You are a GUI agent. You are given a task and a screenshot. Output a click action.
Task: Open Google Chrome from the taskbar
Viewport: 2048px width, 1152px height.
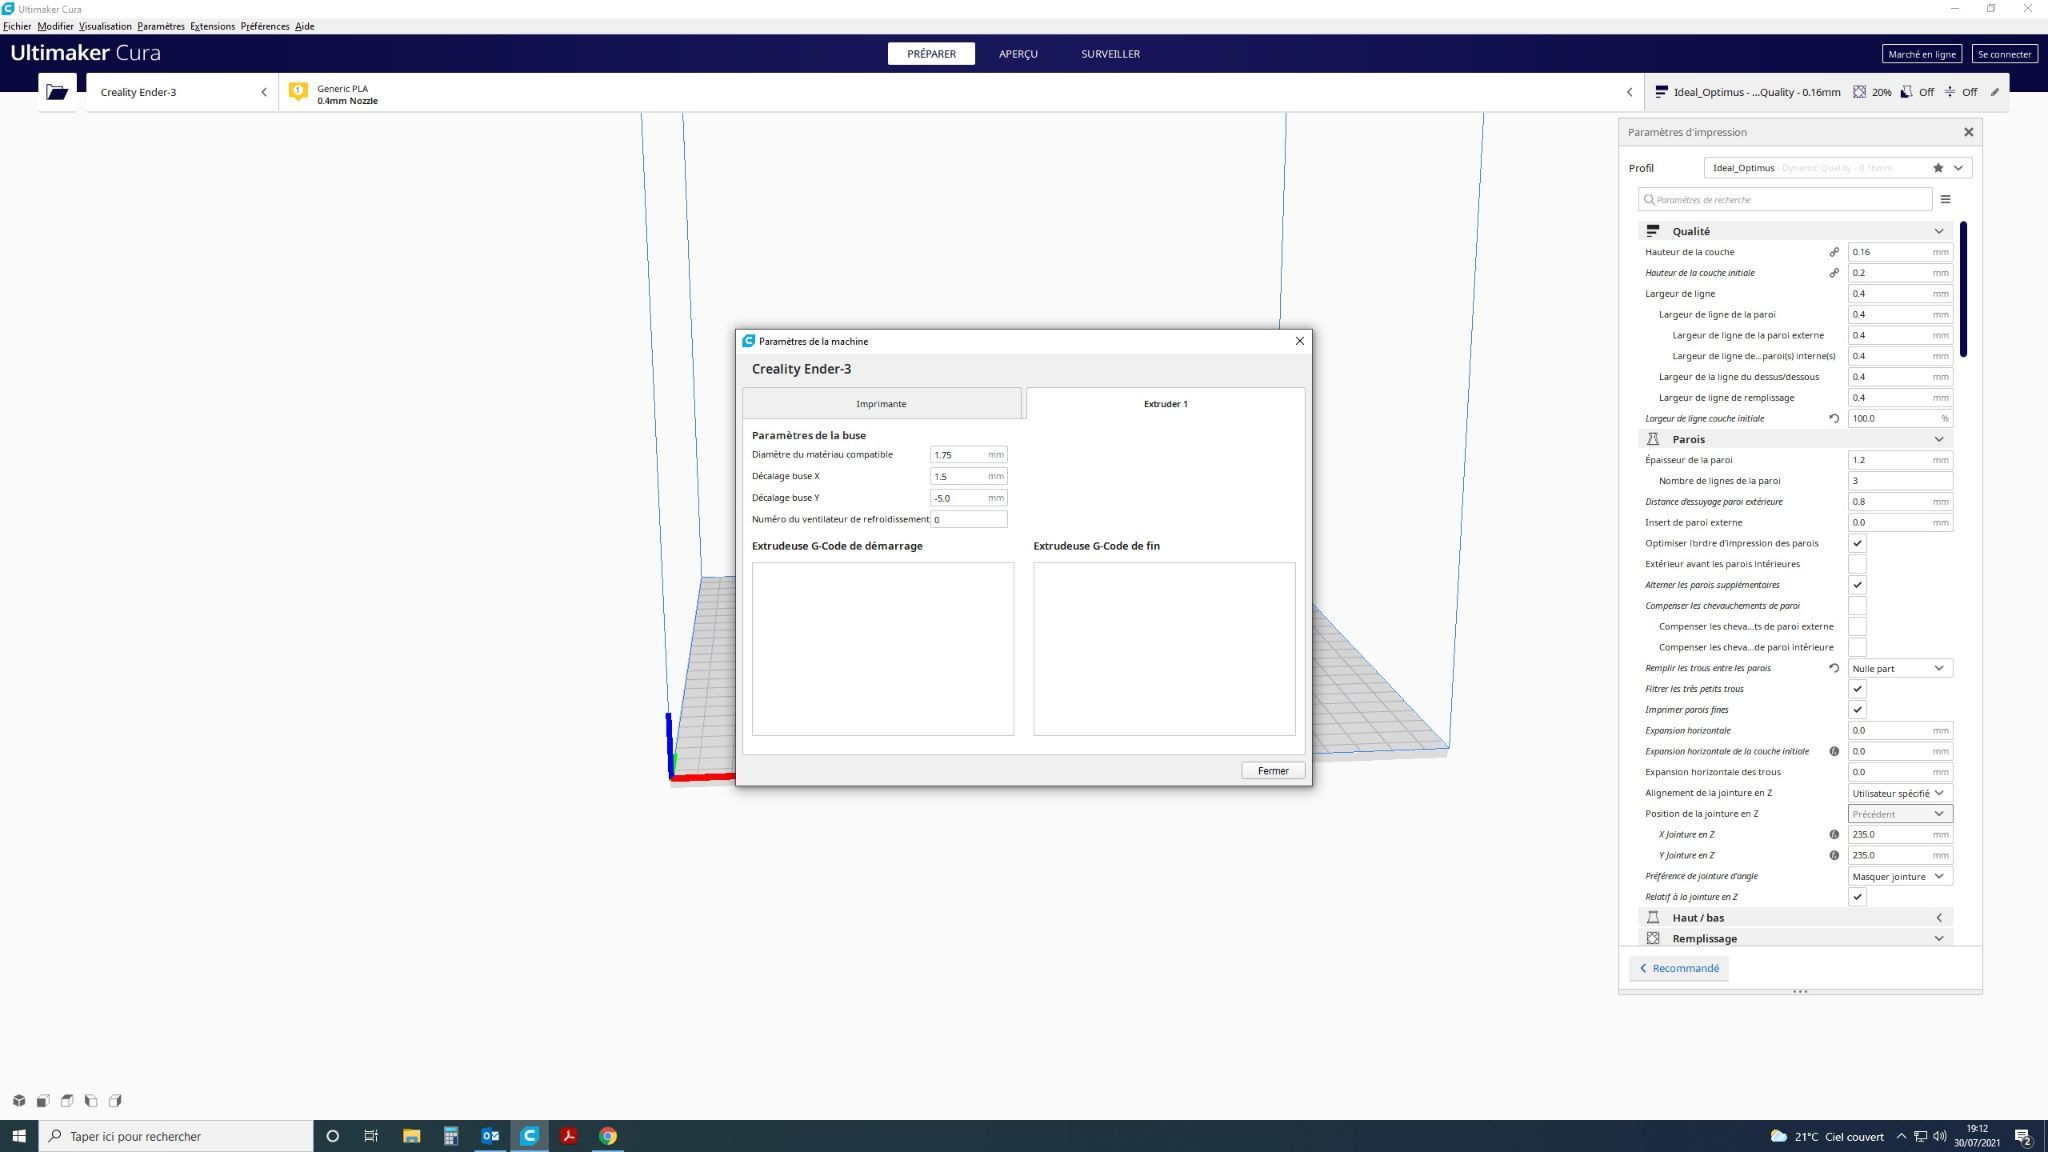coord(608,1136)
